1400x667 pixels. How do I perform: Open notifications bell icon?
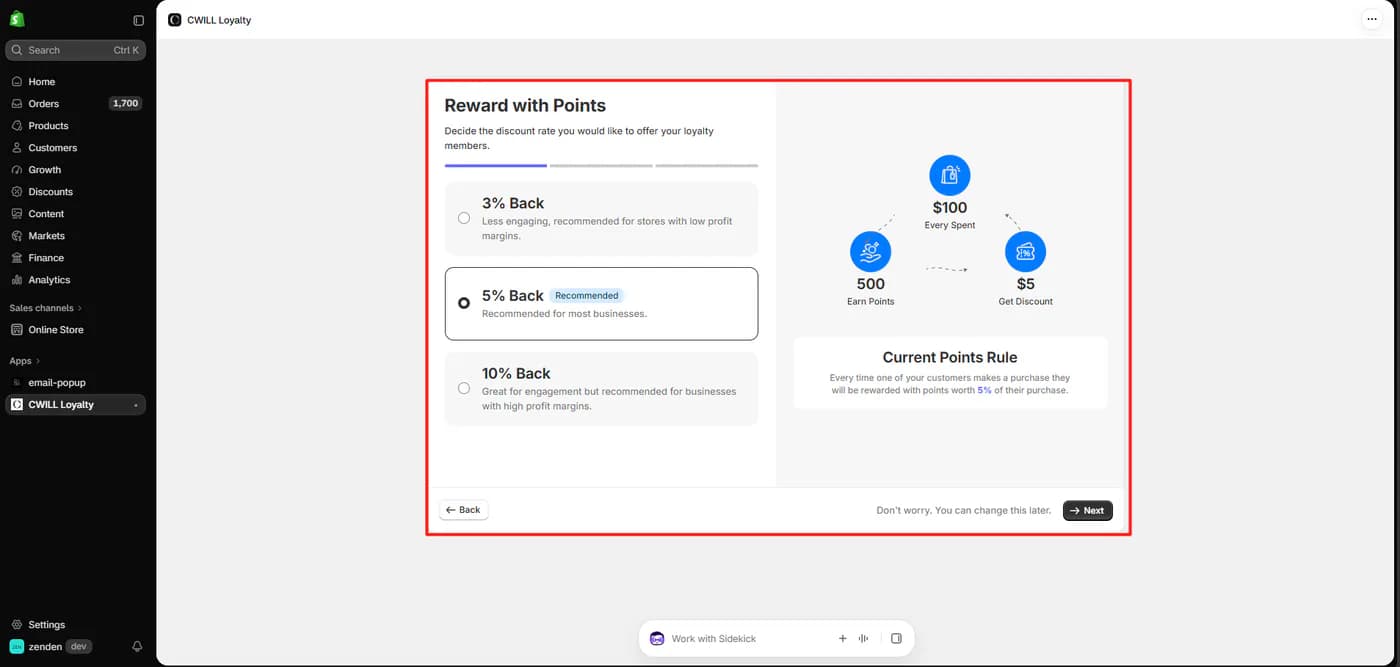(x=137, y=647)
